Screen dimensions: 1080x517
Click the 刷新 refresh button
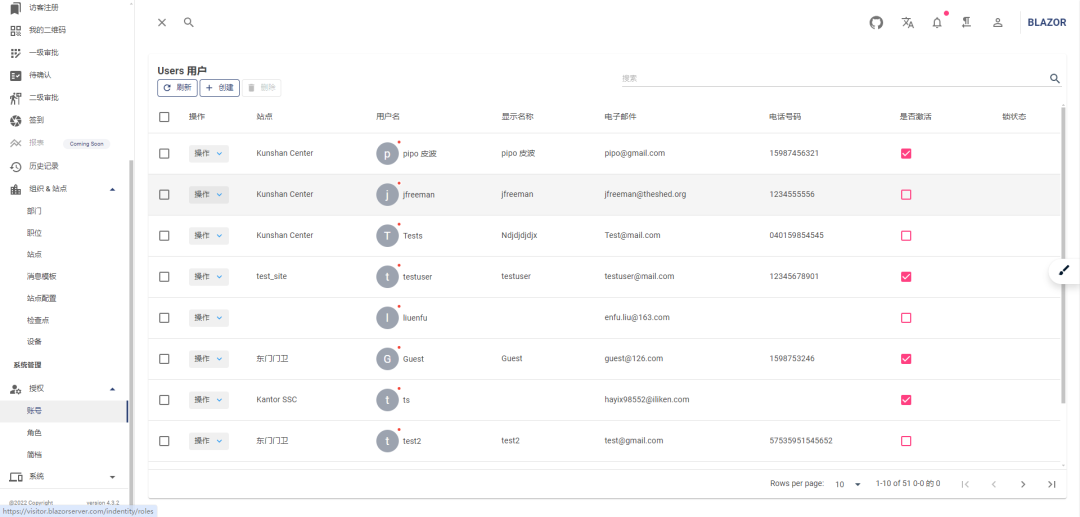click(177, 87)
